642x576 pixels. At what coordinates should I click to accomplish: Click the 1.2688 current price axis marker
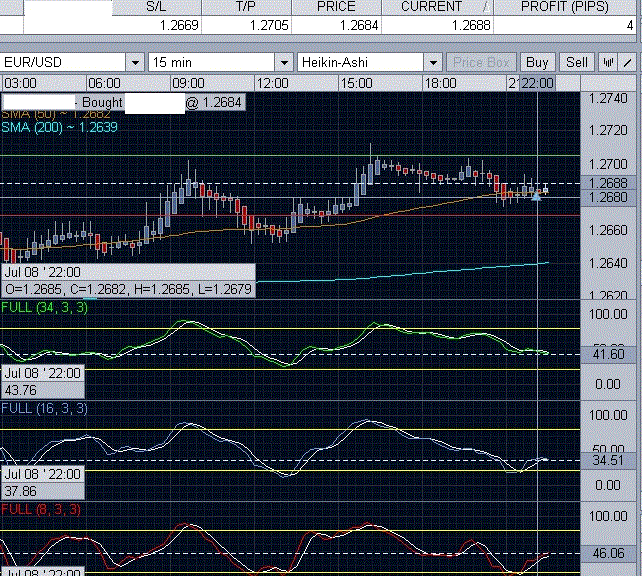coord(608,183)
